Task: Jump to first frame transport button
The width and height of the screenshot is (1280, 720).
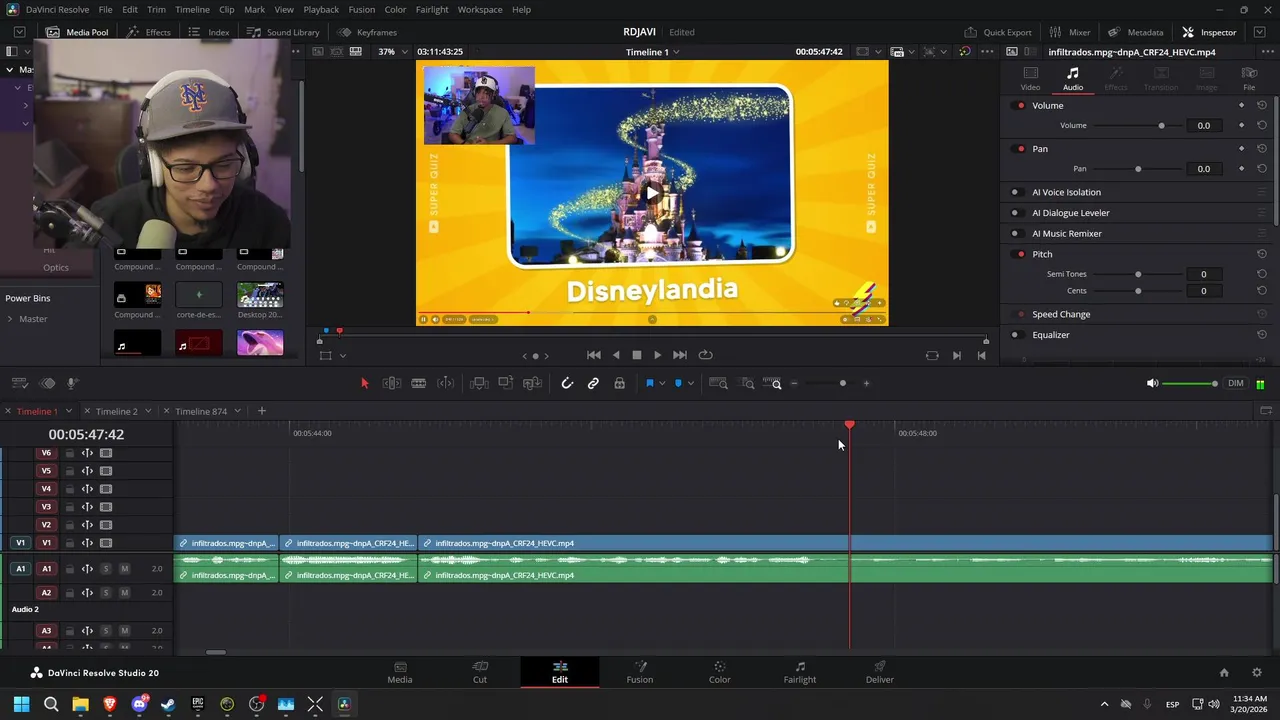Action: point(593,355)
